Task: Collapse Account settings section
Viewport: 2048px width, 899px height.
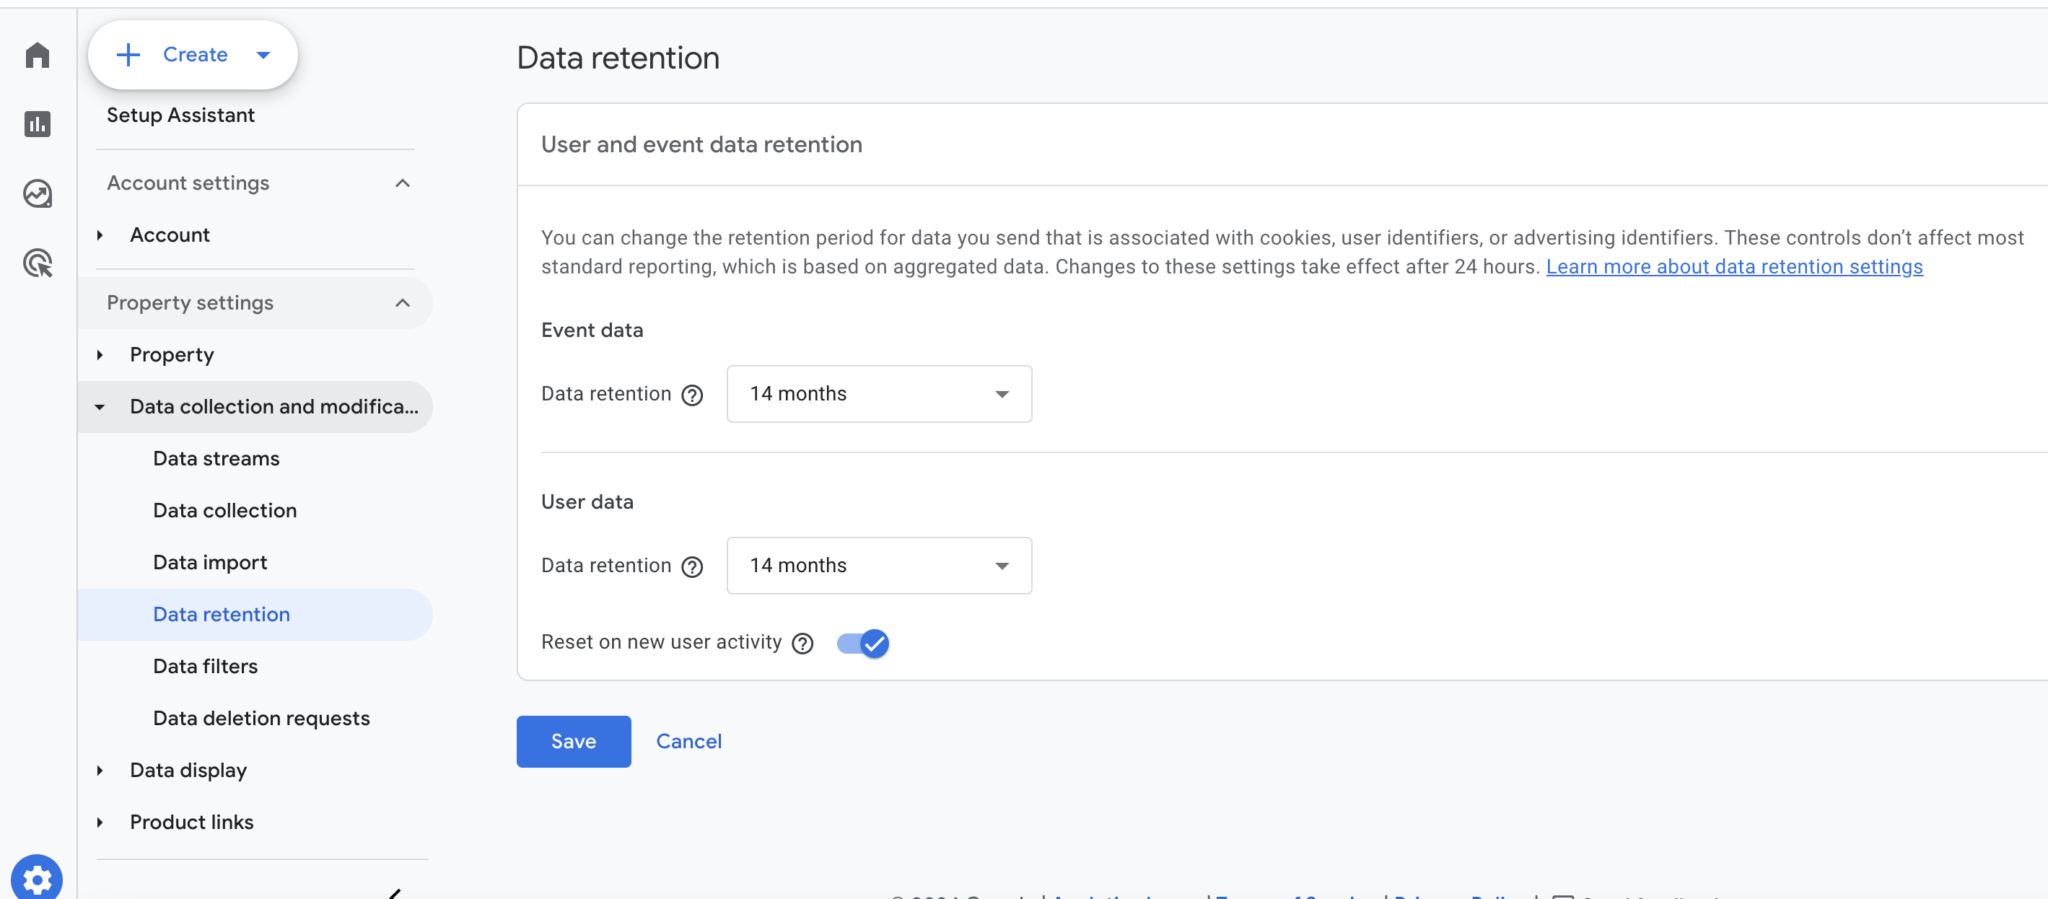Action: (402, 183)
